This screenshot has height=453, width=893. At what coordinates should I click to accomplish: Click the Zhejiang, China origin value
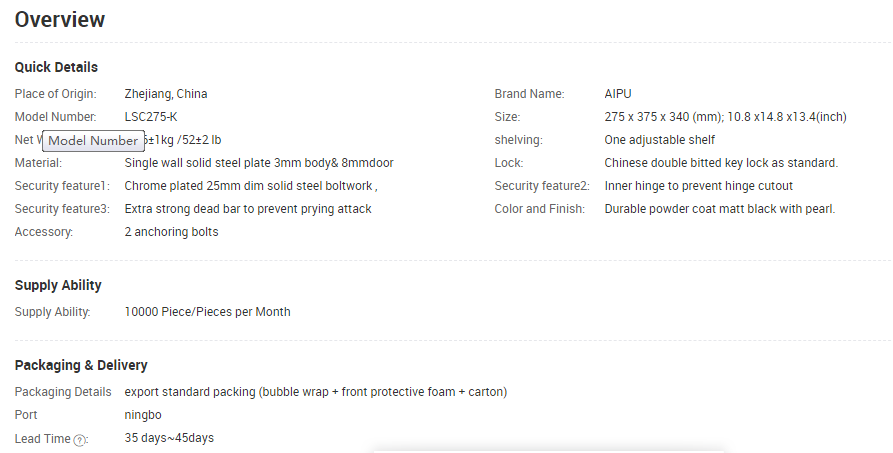click(x=166, y=94)
